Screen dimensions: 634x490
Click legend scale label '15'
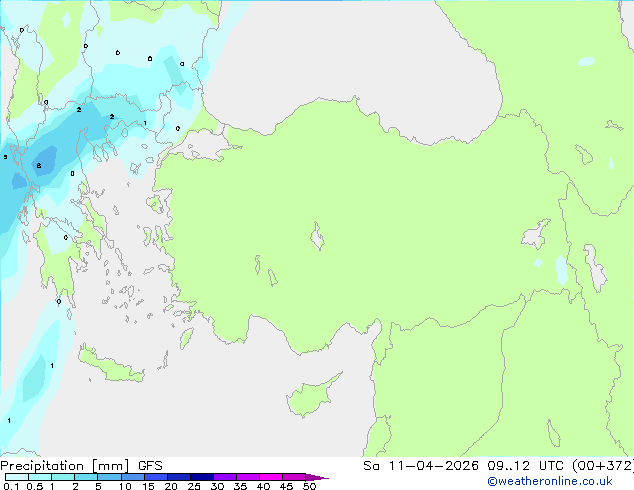pyautogui.click(x=148, y=486)
